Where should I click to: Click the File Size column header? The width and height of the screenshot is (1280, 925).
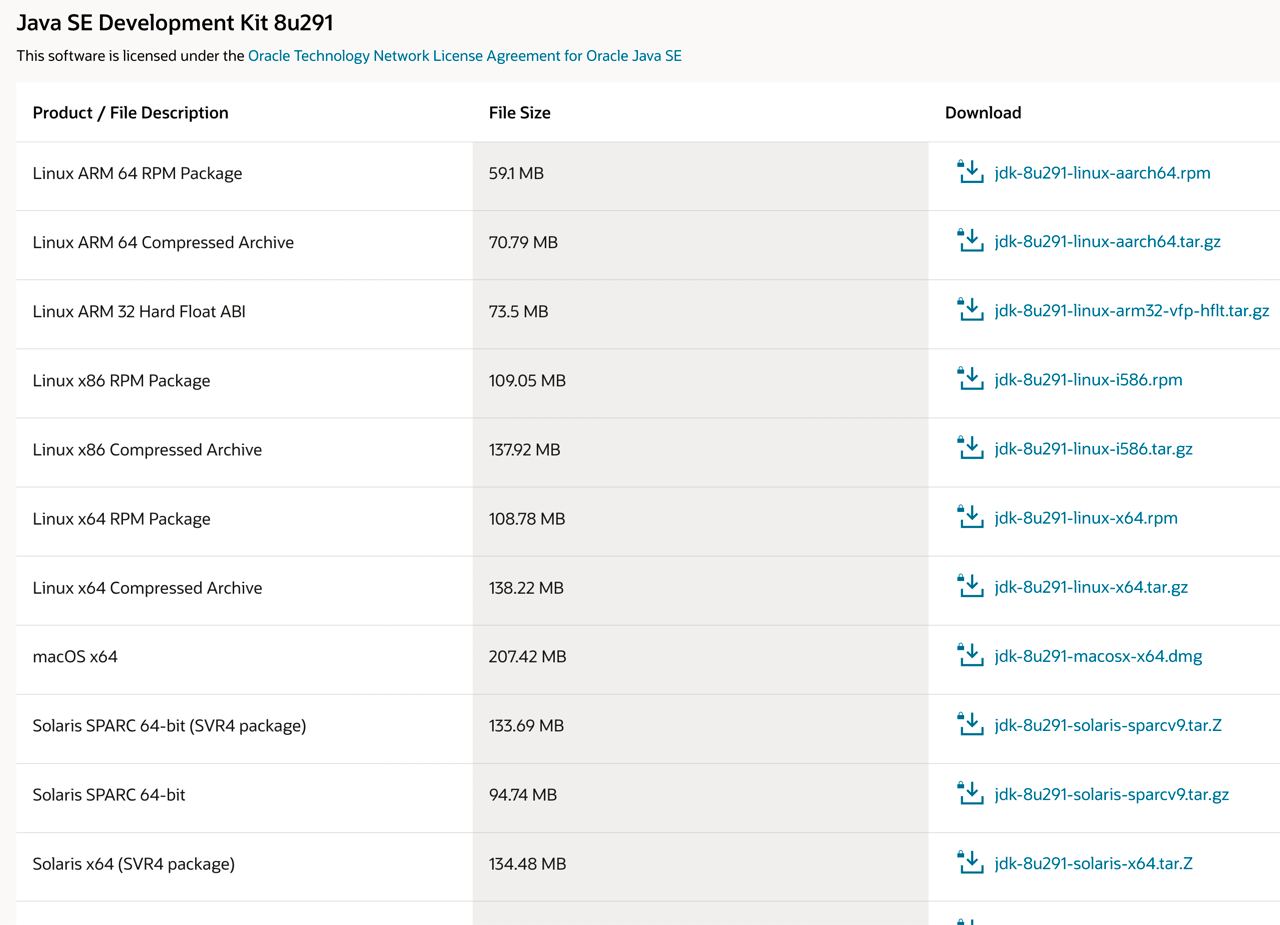[x=520, y=113]
